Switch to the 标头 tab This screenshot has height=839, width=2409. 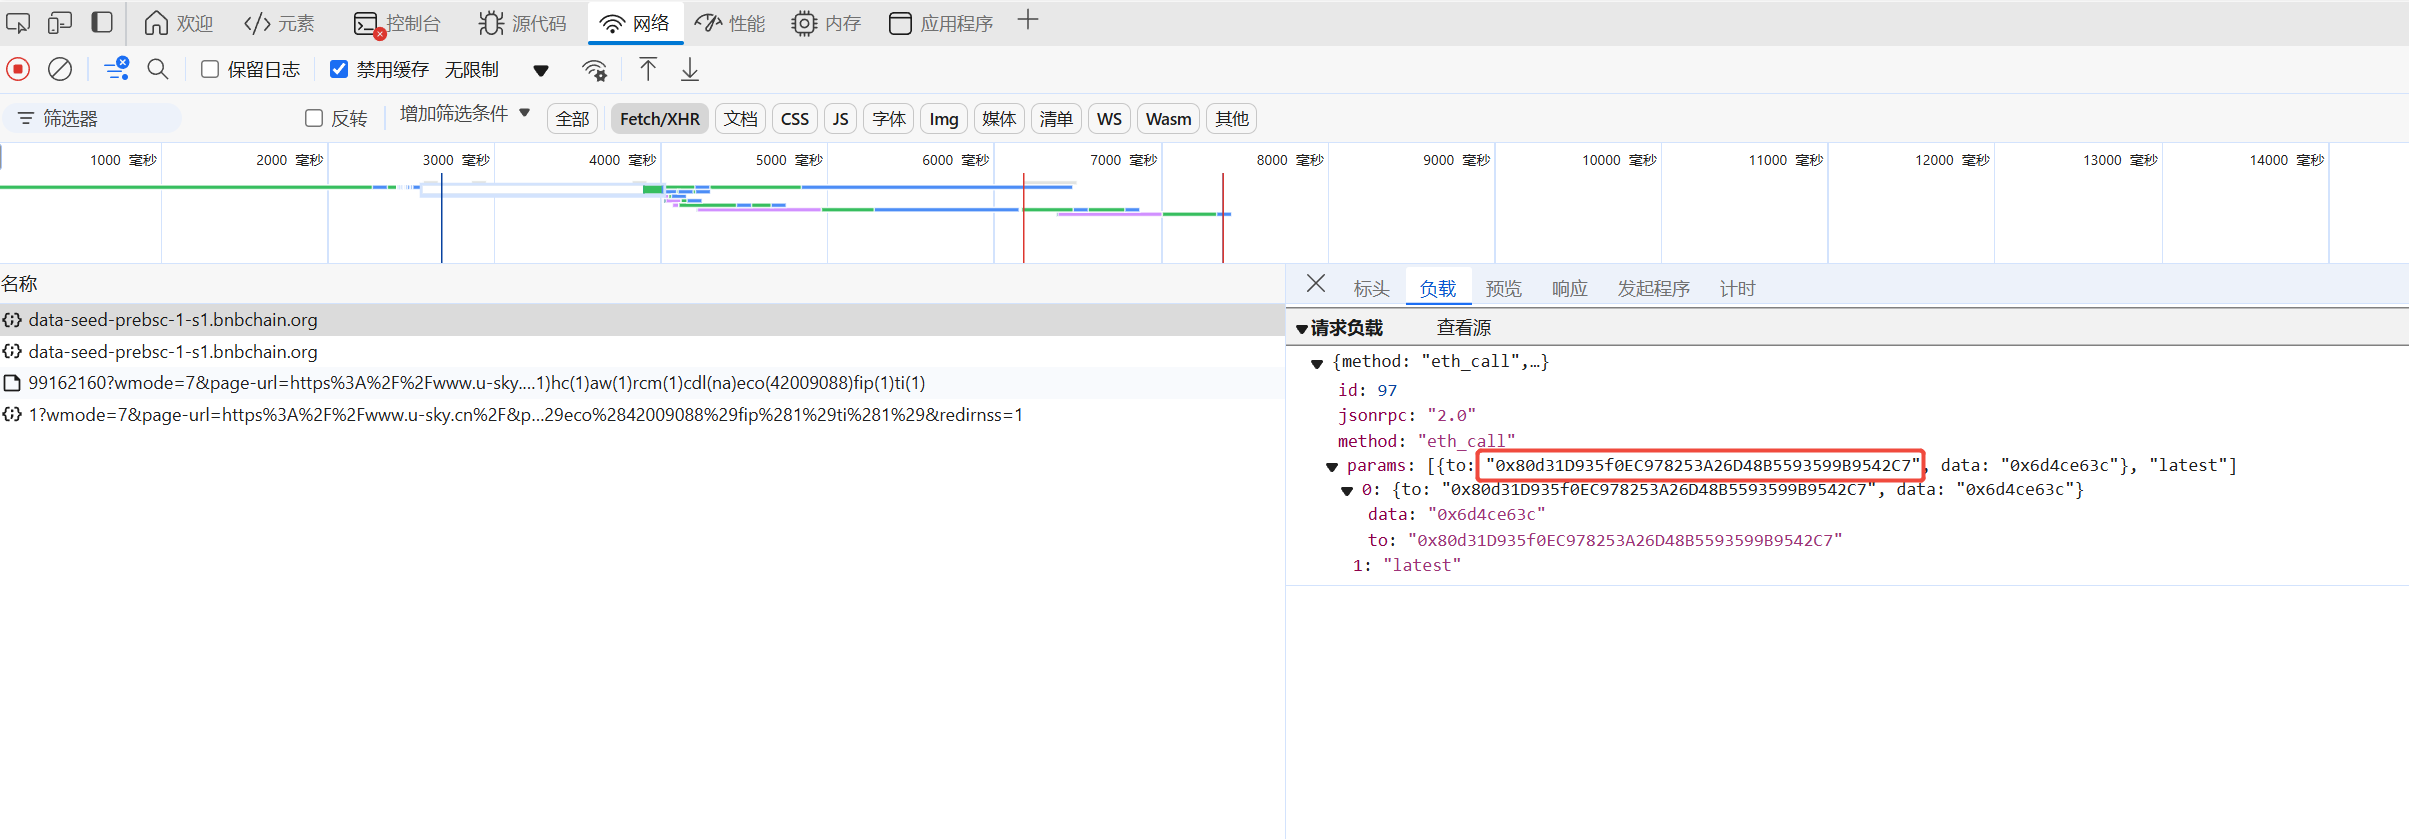pos(1371,289)
